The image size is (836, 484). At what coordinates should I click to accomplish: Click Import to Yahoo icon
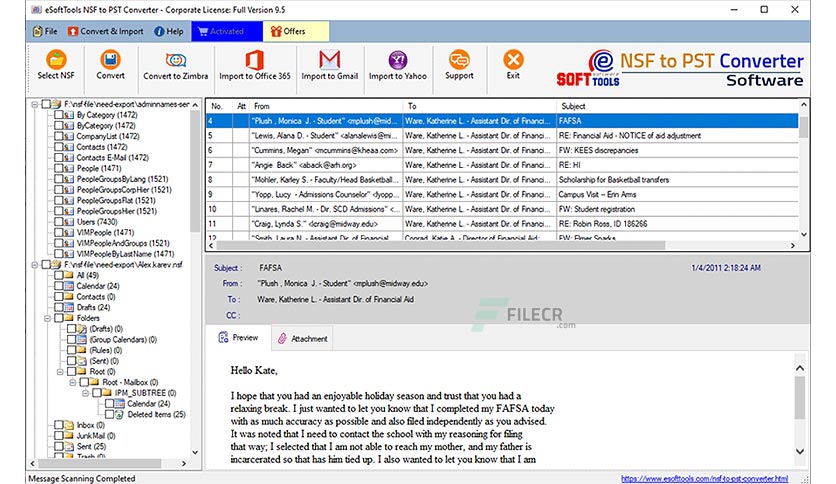[x=398, y=60]
